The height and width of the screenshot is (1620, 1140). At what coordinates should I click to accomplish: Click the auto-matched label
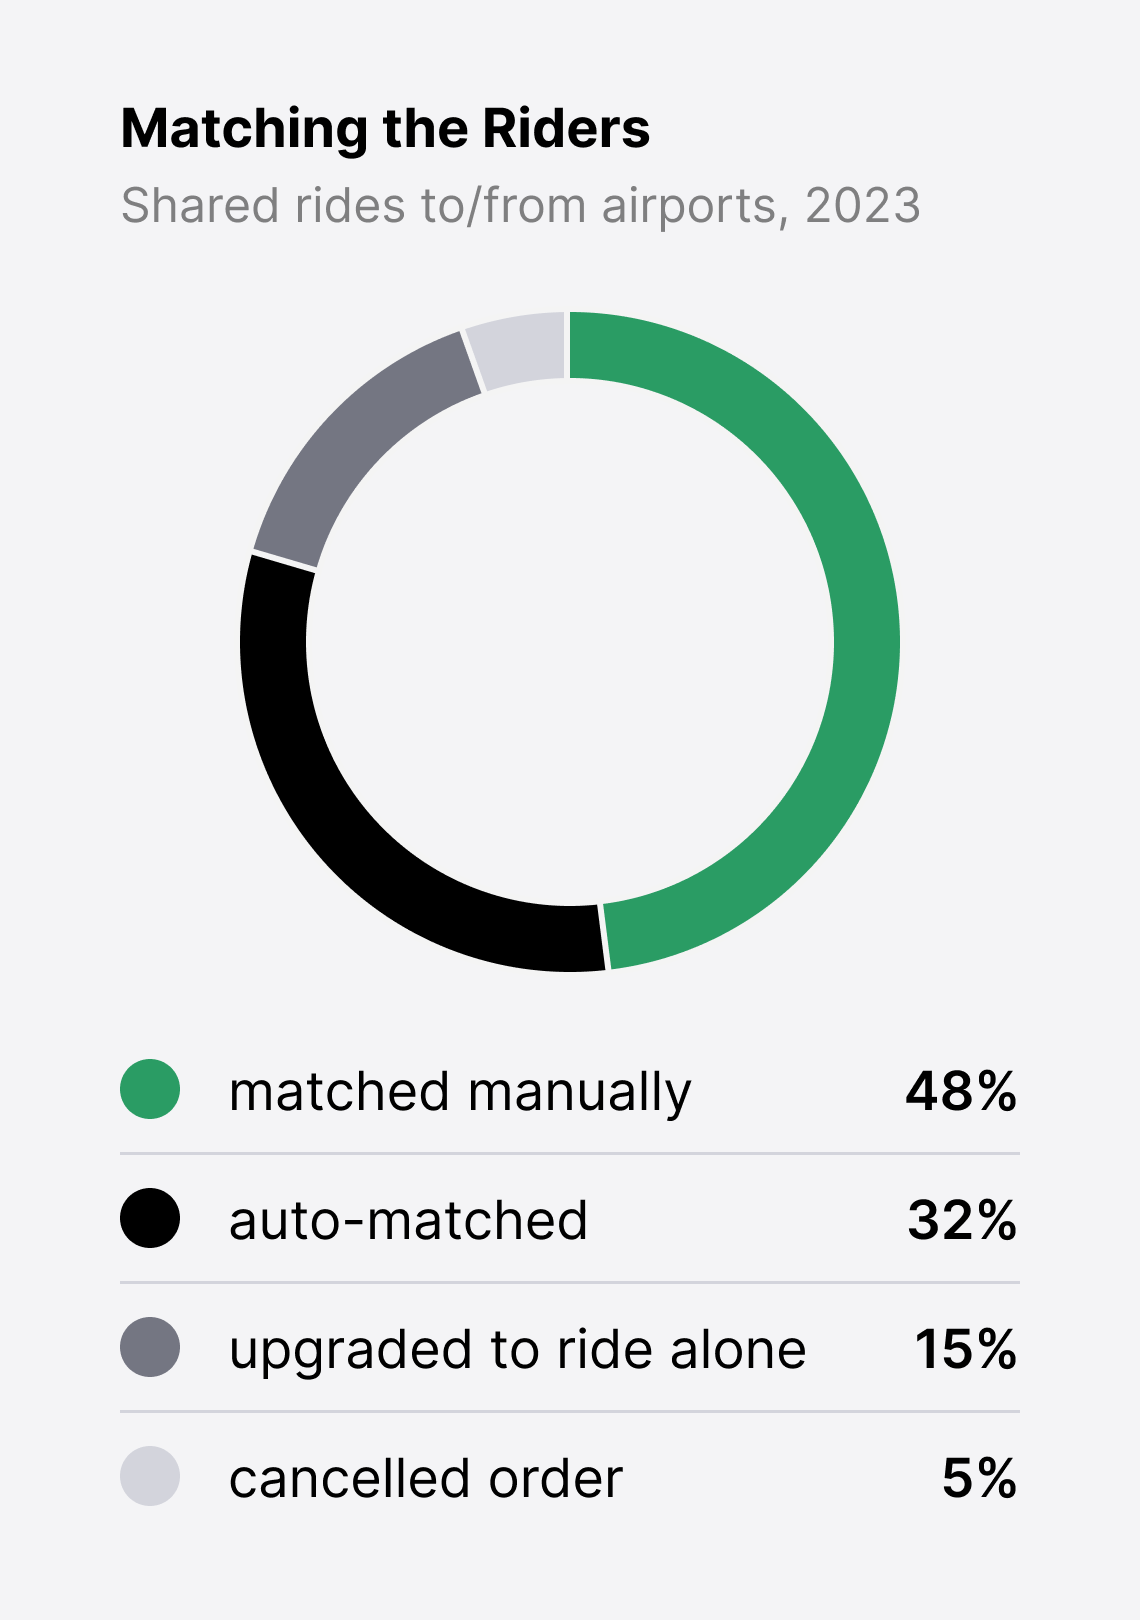click(x=408, y=1220)
